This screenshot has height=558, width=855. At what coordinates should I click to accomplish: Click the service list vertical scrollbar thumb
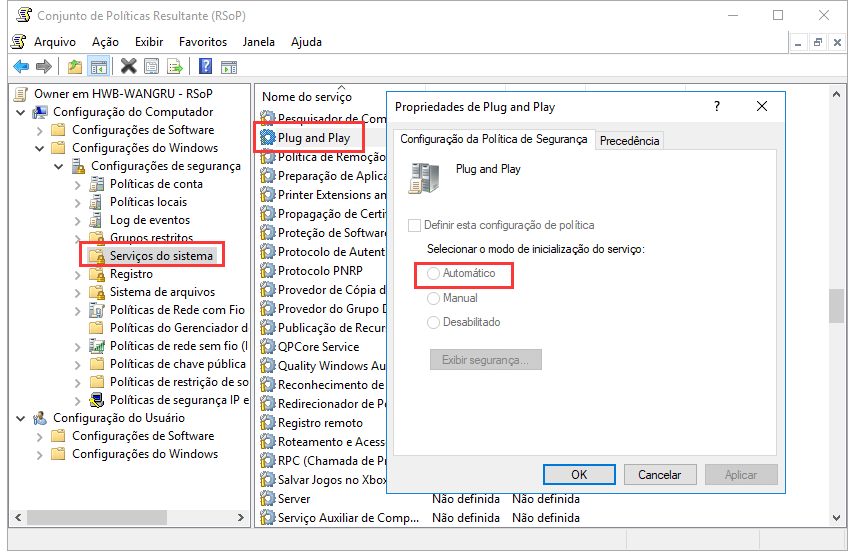coord(836,305)
